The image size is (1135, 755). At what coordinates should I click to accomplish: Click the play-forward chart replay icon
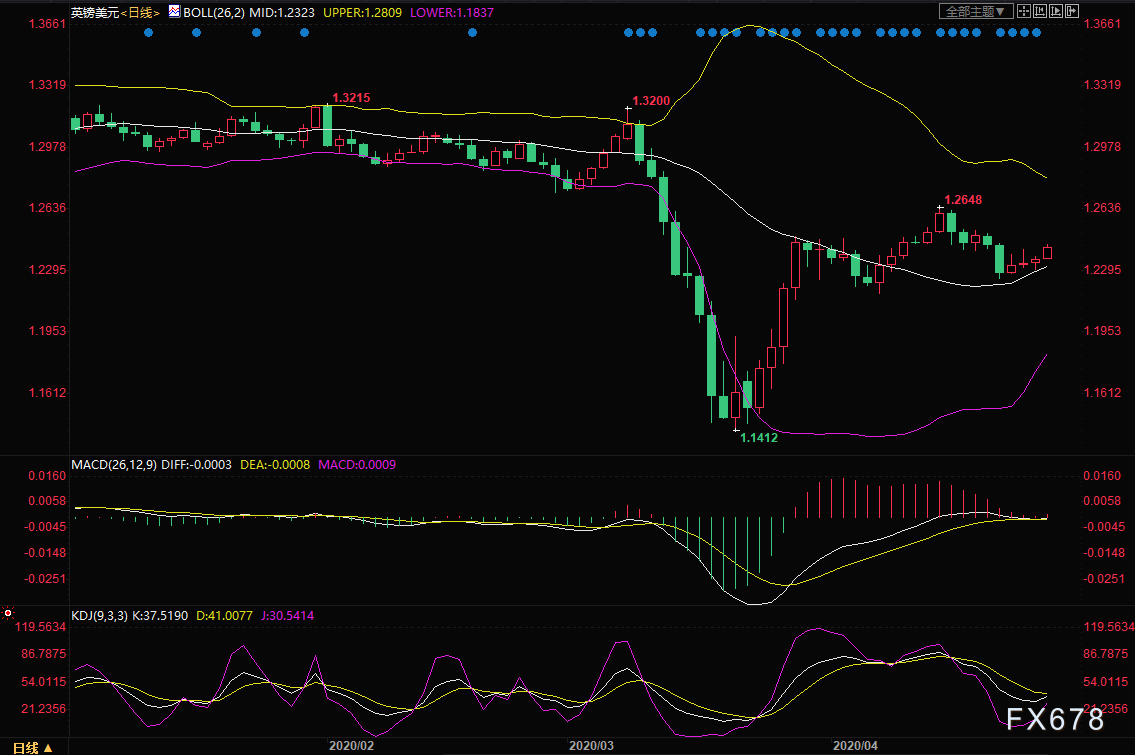1055,11
